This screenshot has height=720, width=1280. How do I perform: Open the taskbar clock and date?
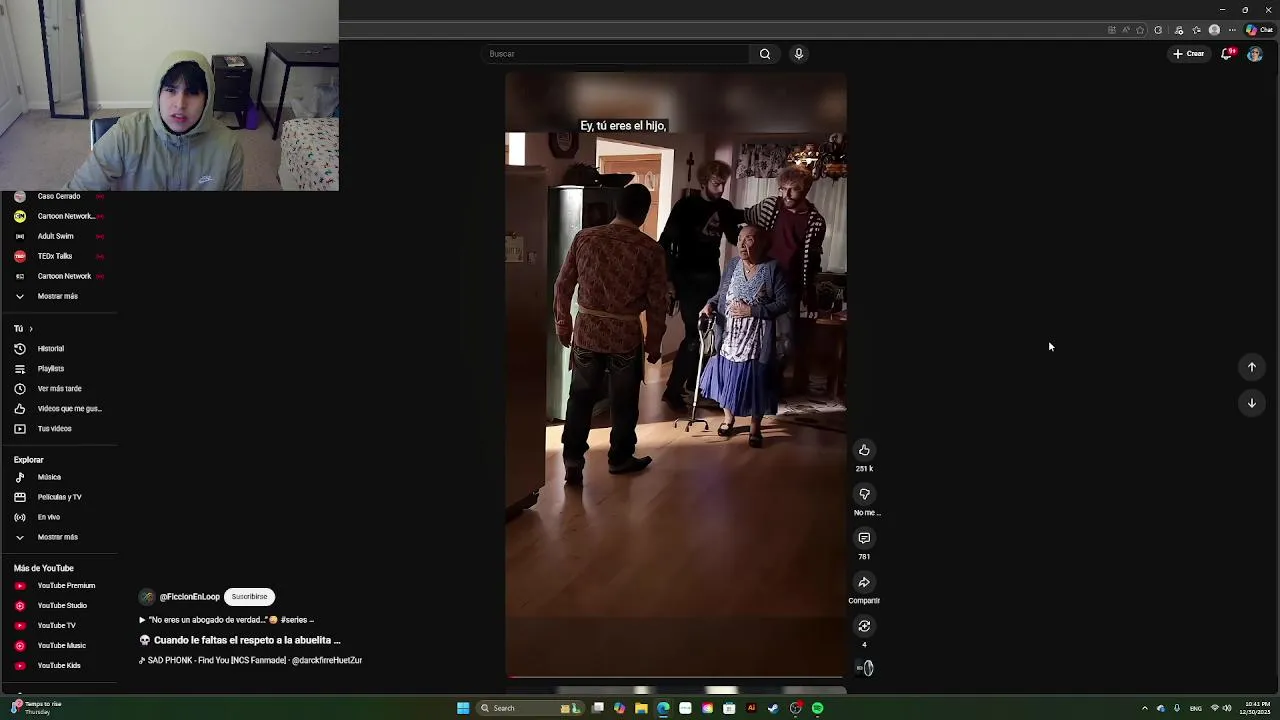click(x=1256, y=708)
